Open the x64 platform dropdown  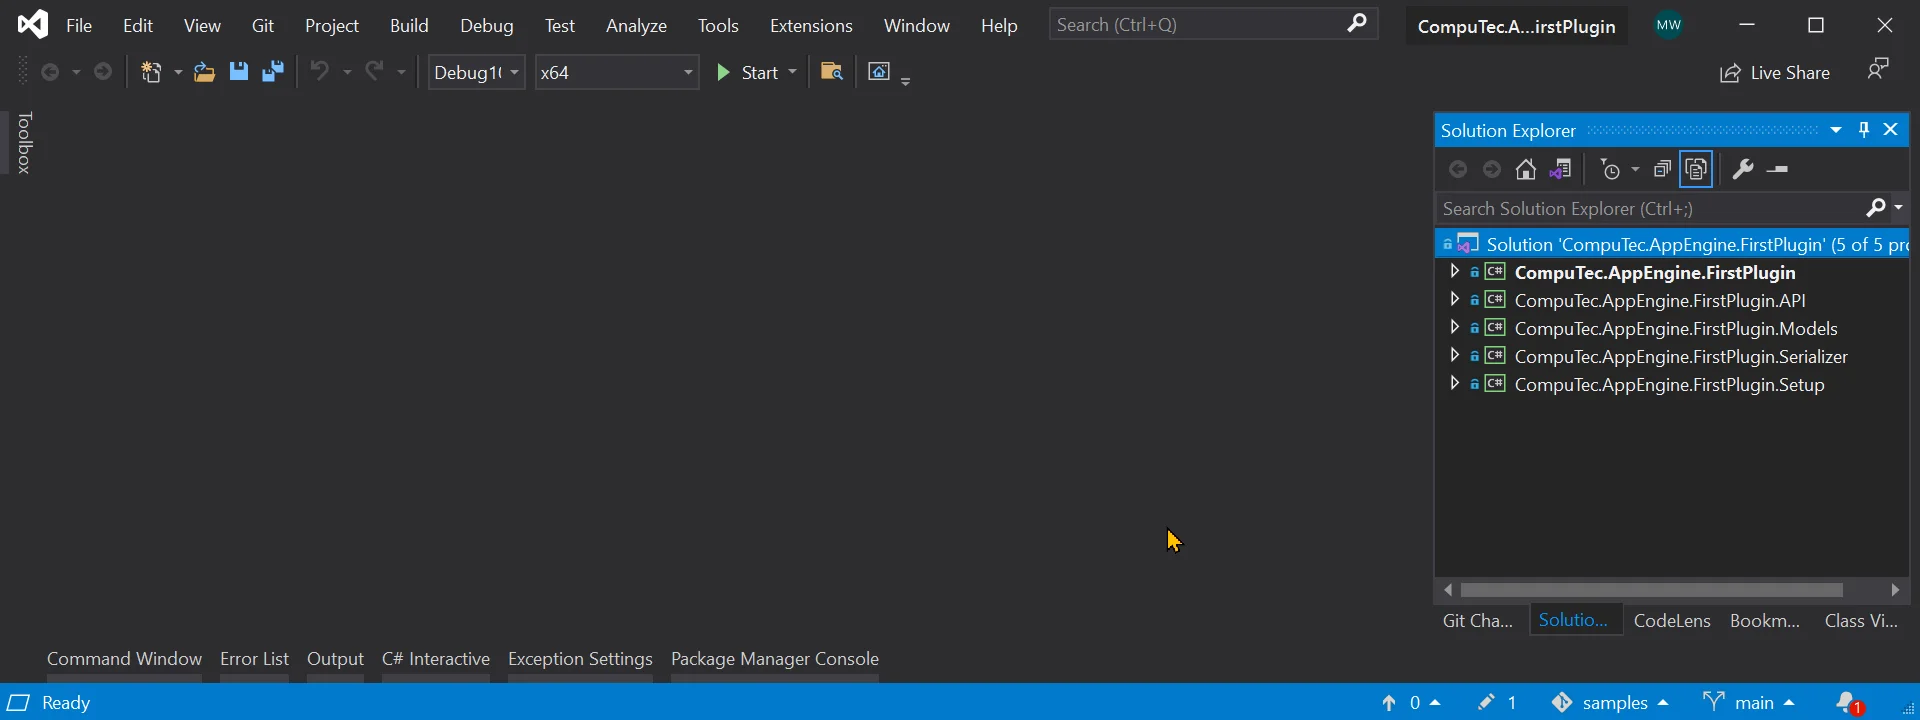(x=616, y=72)
